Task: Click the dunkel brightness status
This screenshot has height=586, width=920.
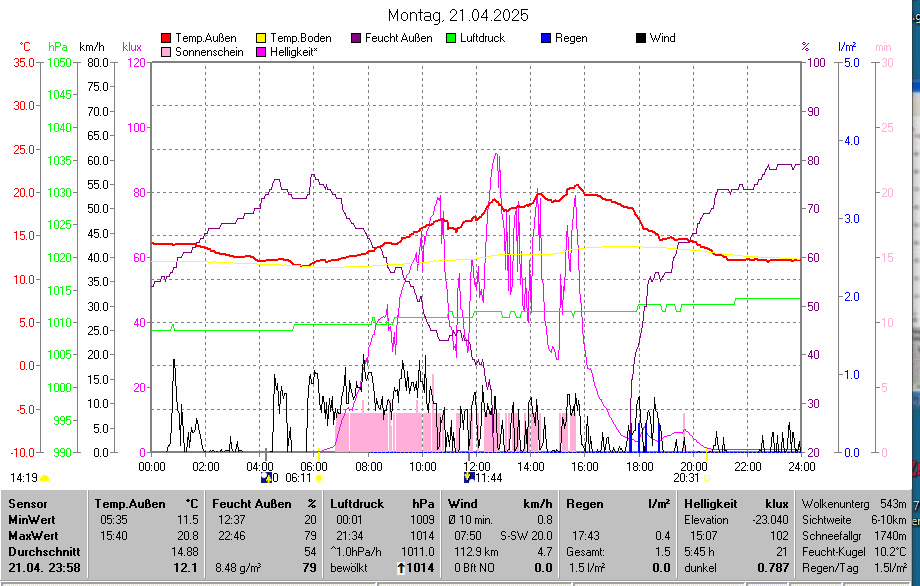Action: point(701,568)
